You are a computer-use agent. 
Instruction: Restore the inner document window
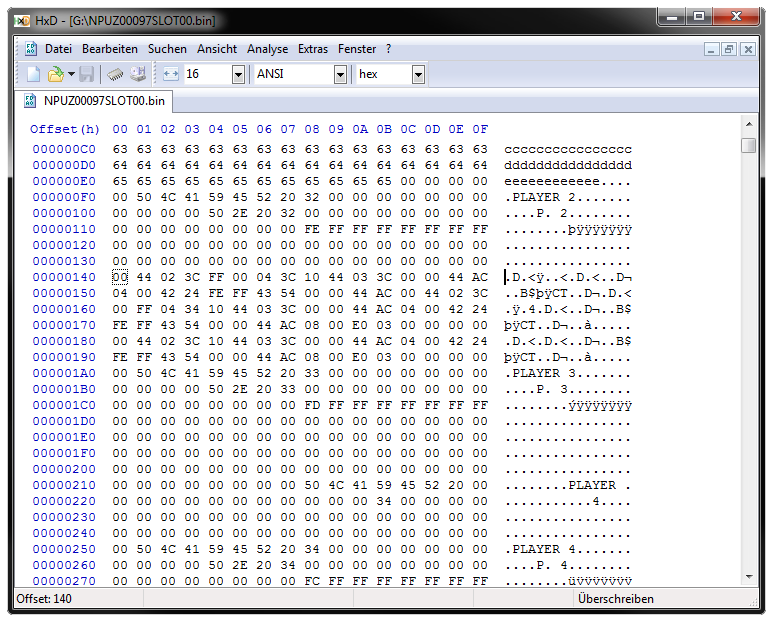(729, 49)
